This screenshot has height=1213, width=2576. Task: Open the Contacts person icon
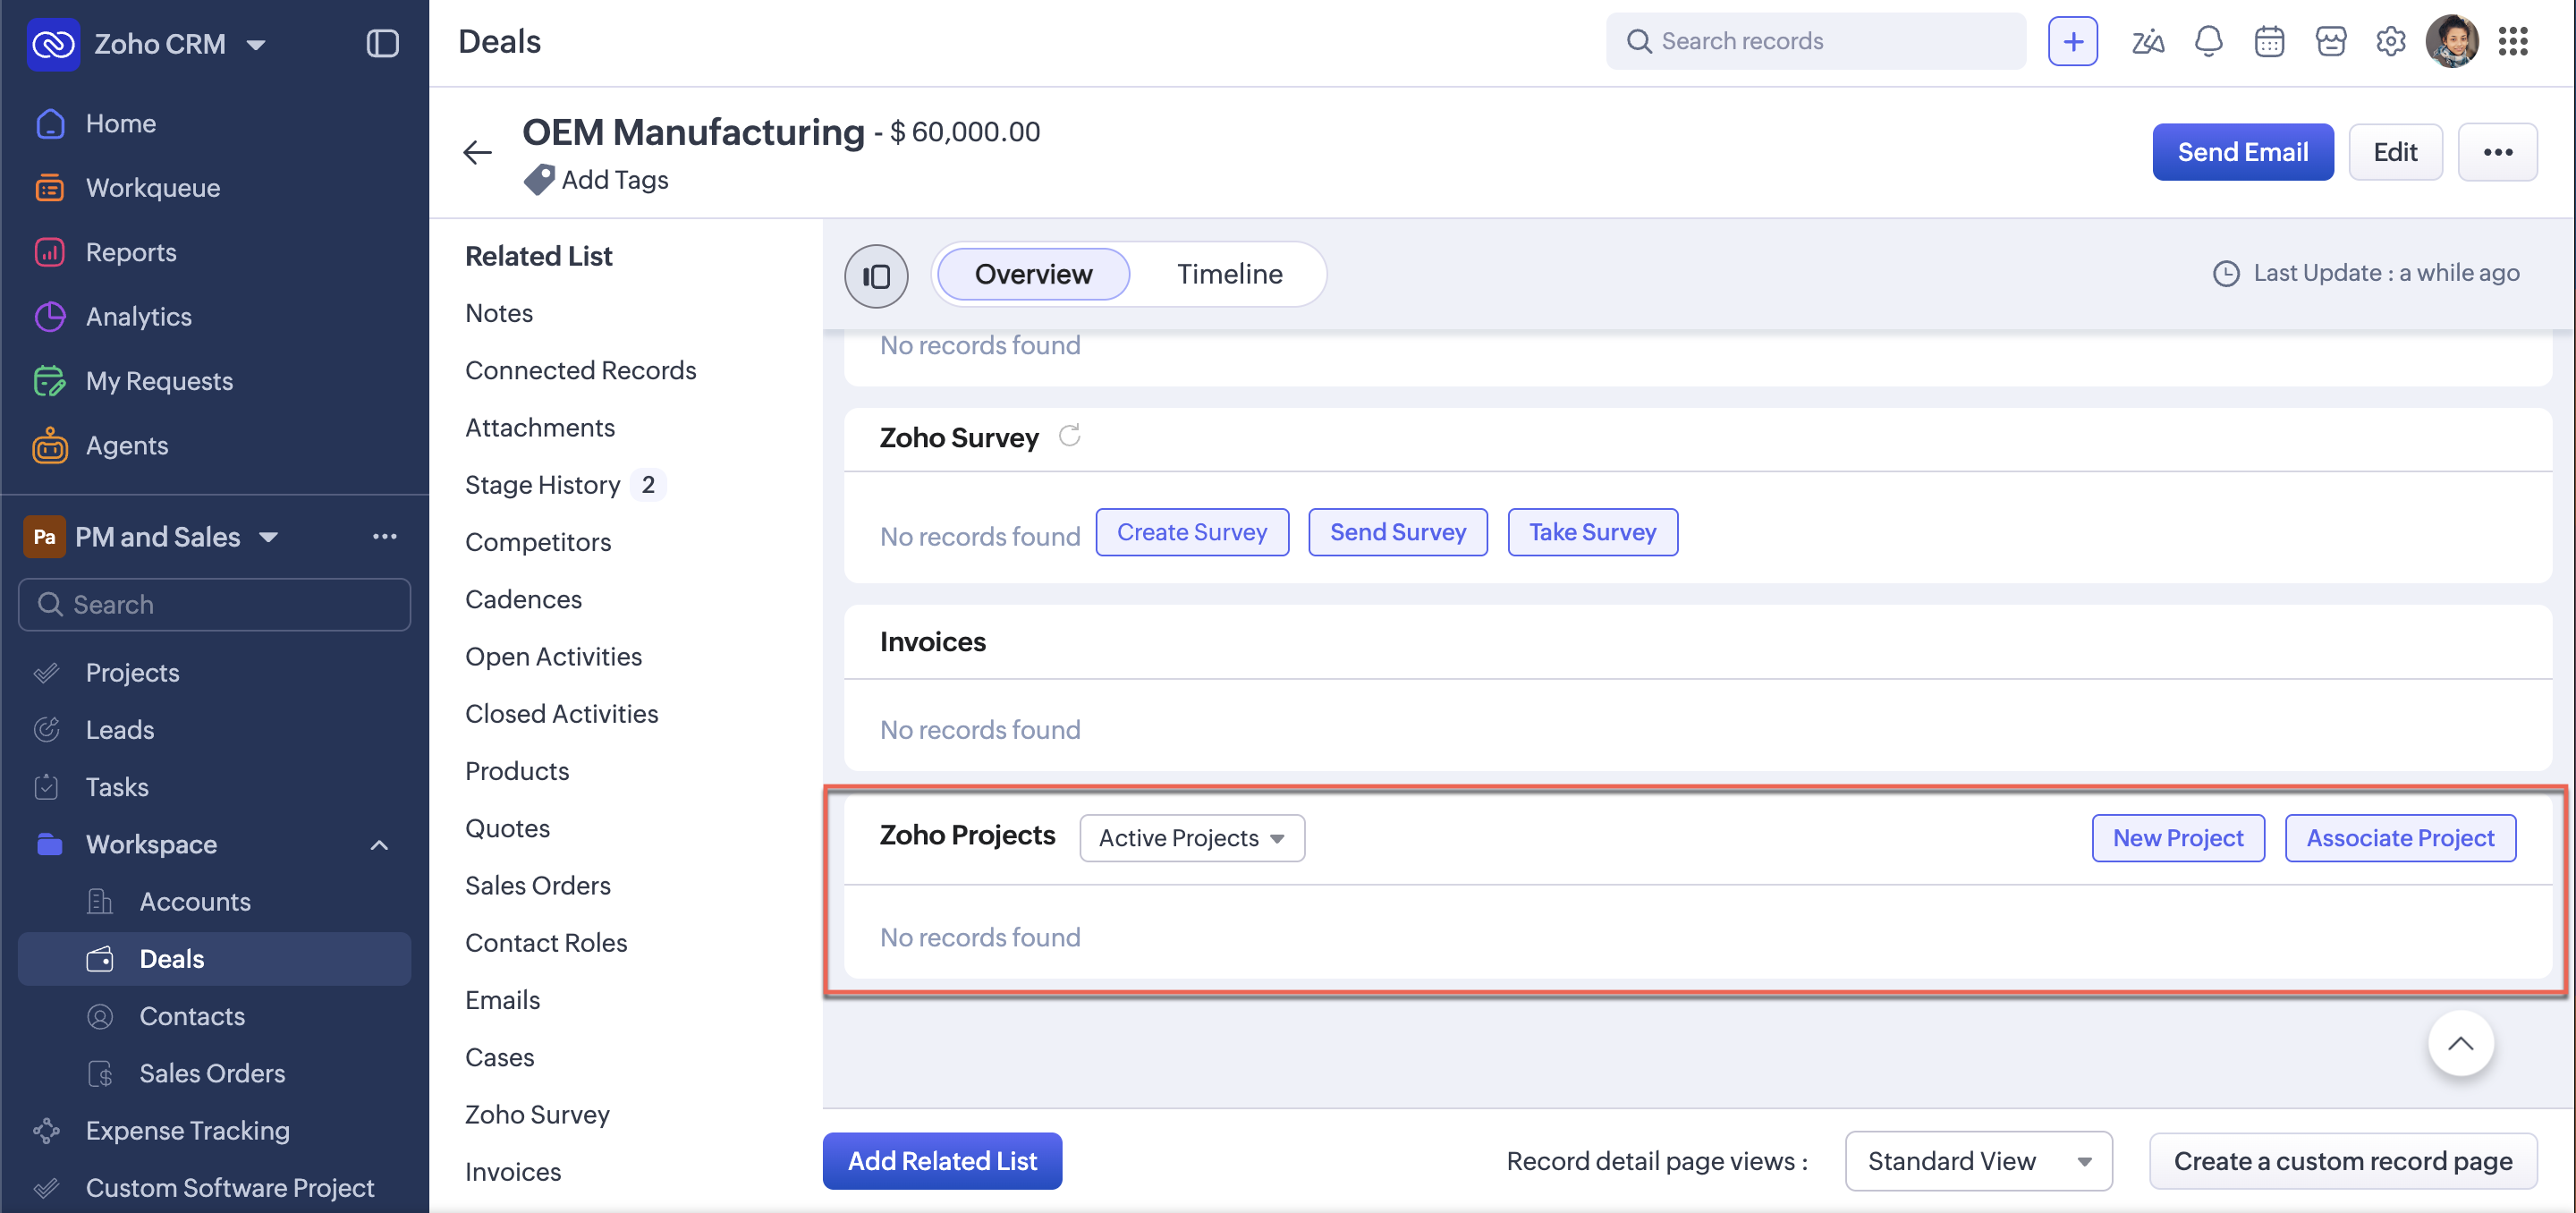[100, 1016]
